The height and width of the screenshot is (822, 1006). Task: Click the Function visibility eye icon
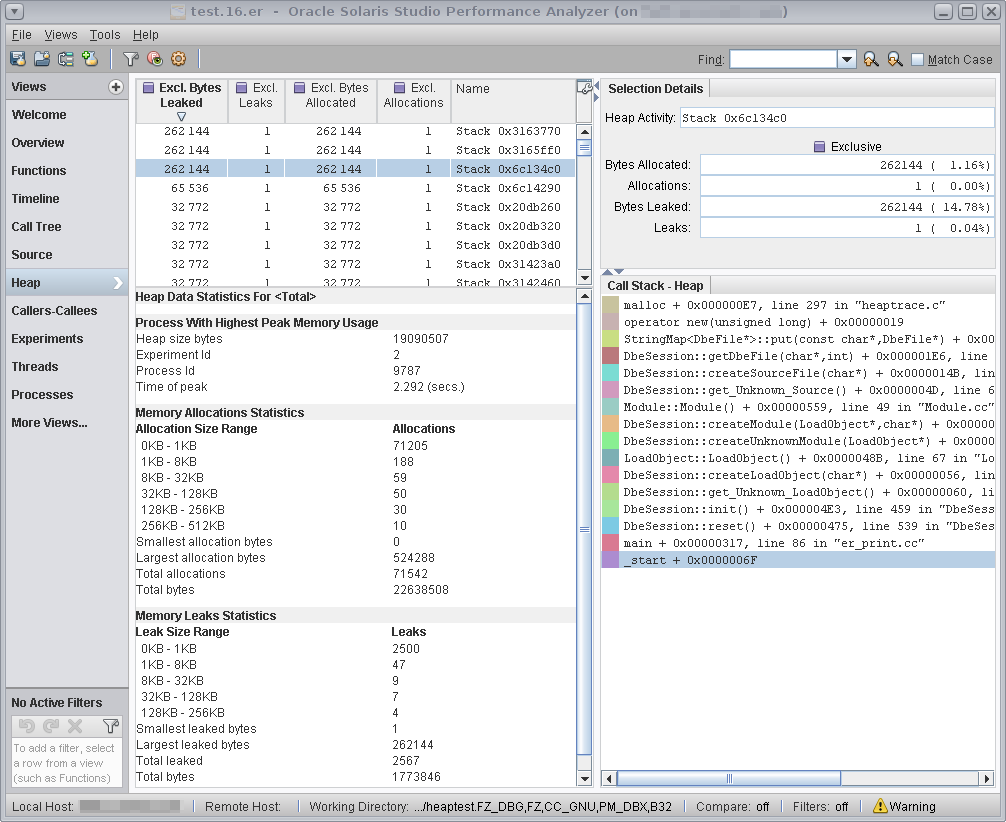(155, 59)
